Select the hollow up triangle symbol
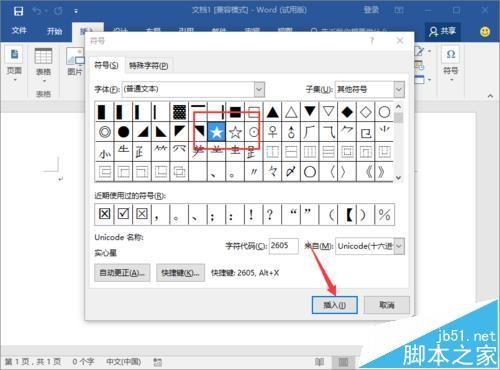 click(x=291, y=112)
